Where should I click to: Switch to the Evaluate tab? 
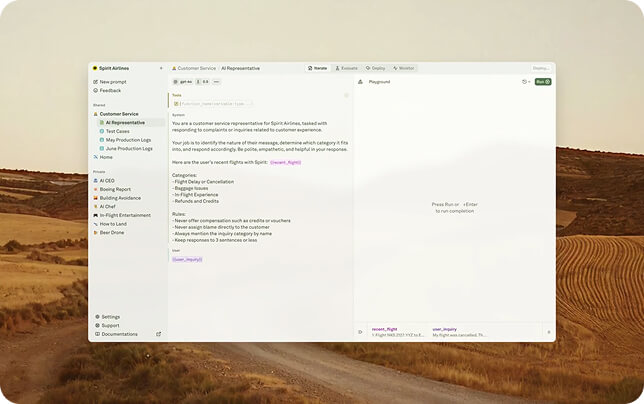347,68
